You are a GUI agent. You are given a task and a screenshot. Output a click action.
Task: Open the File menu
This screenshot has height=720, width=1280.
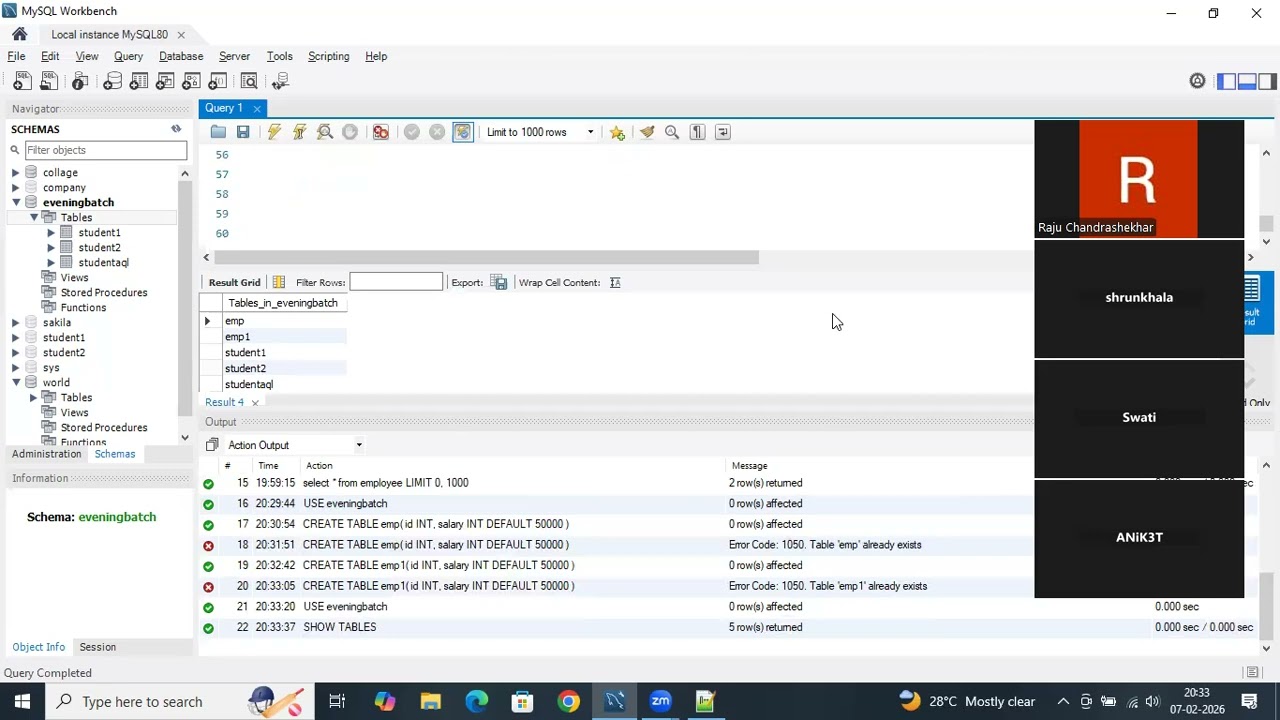click(x=16, y=56)
